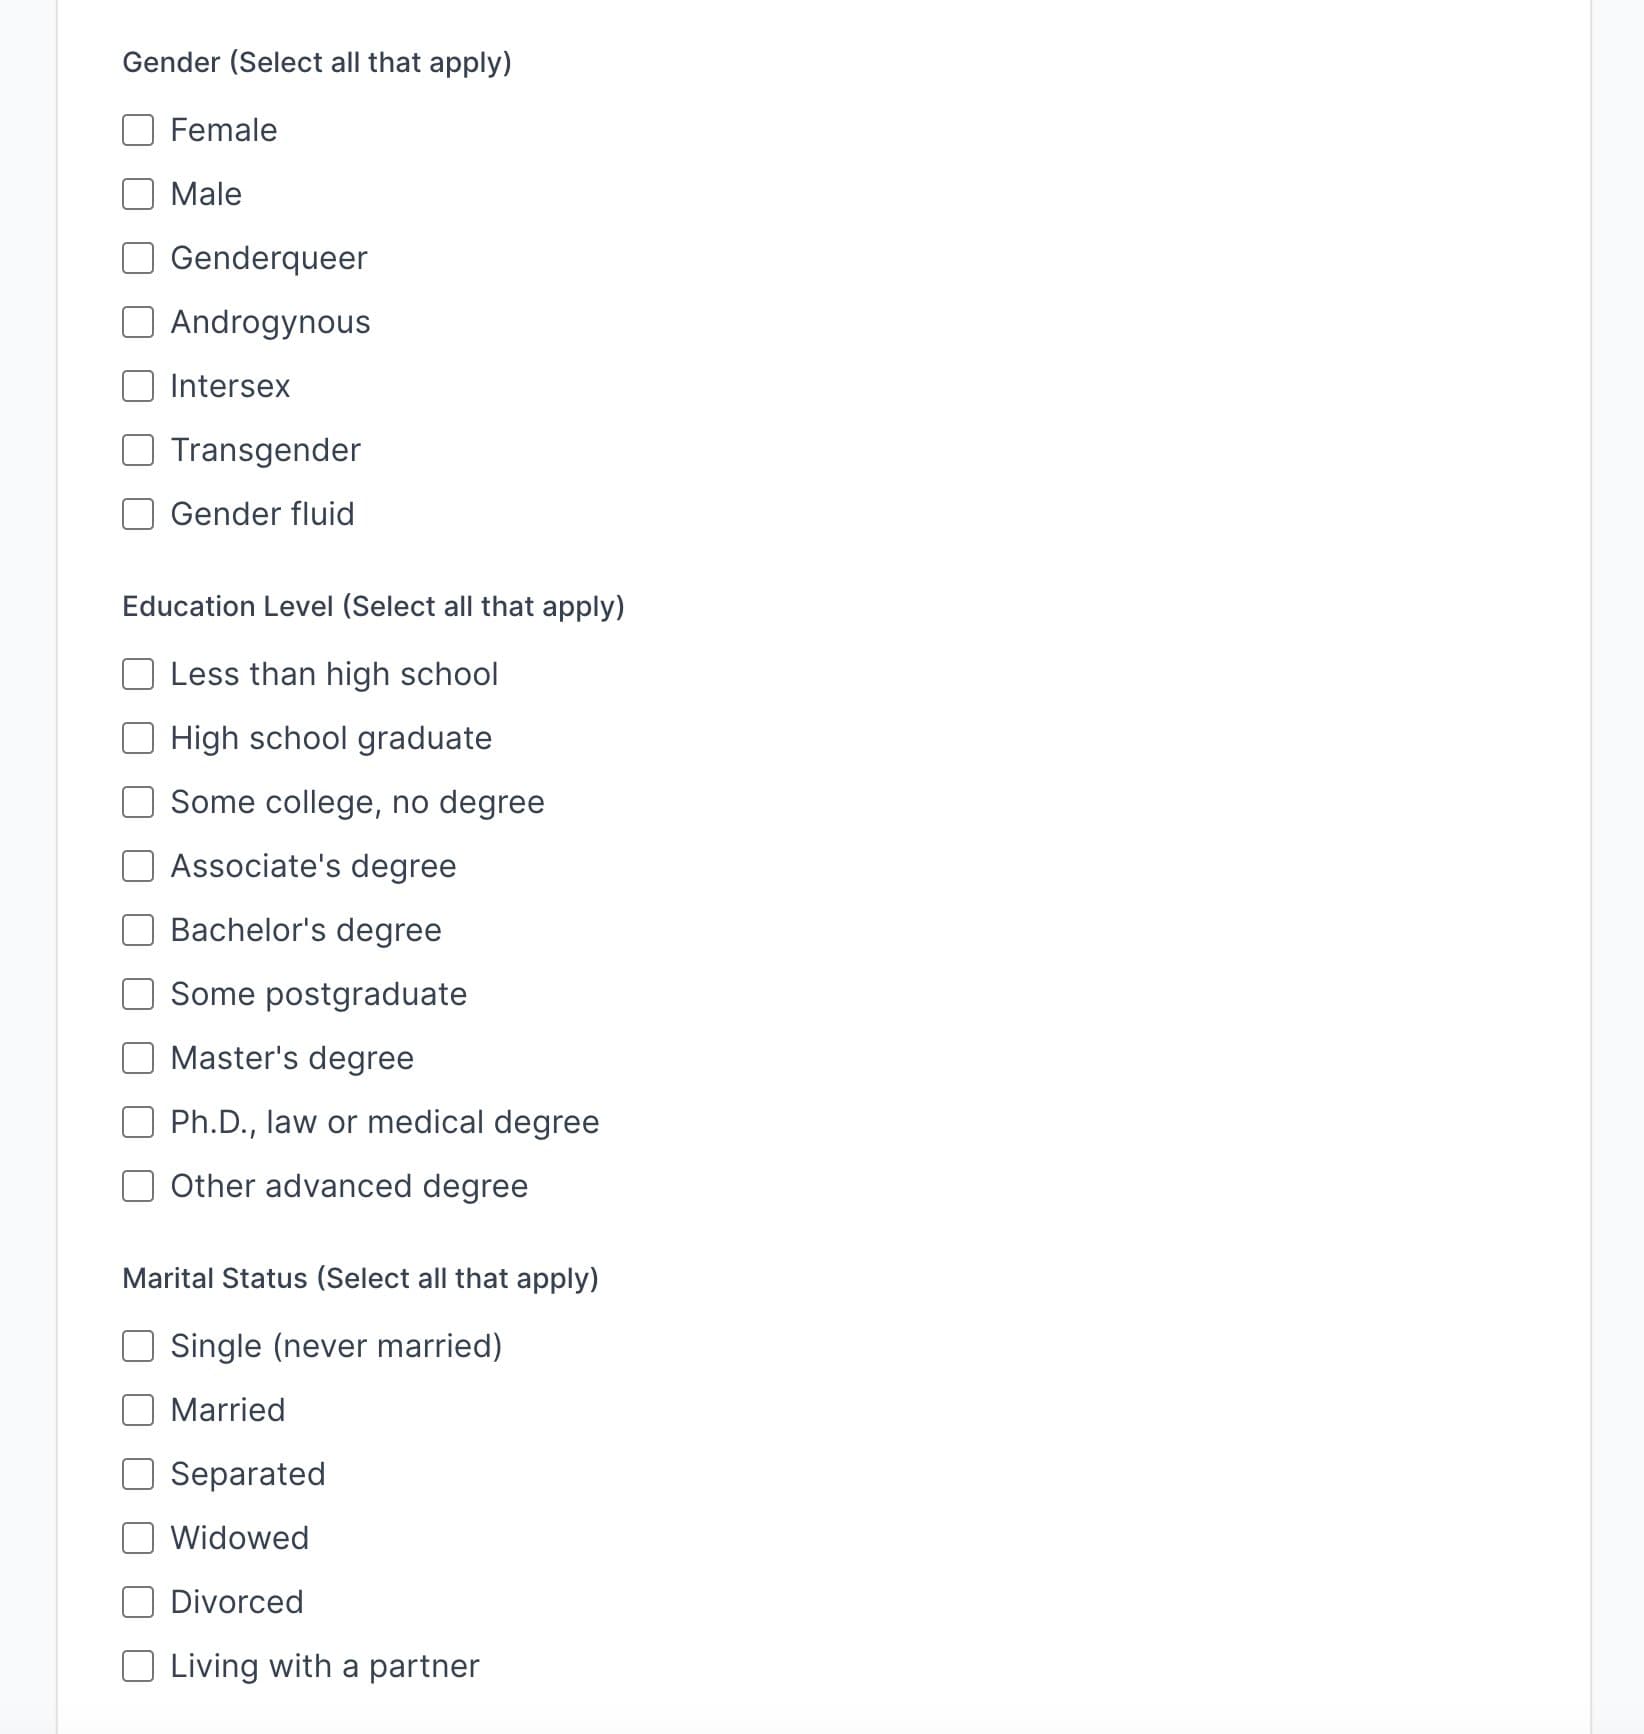Viewport: 1644px width, 1734px height.
Task: Check the Male gender checkbox
Action: coord(137,194)
